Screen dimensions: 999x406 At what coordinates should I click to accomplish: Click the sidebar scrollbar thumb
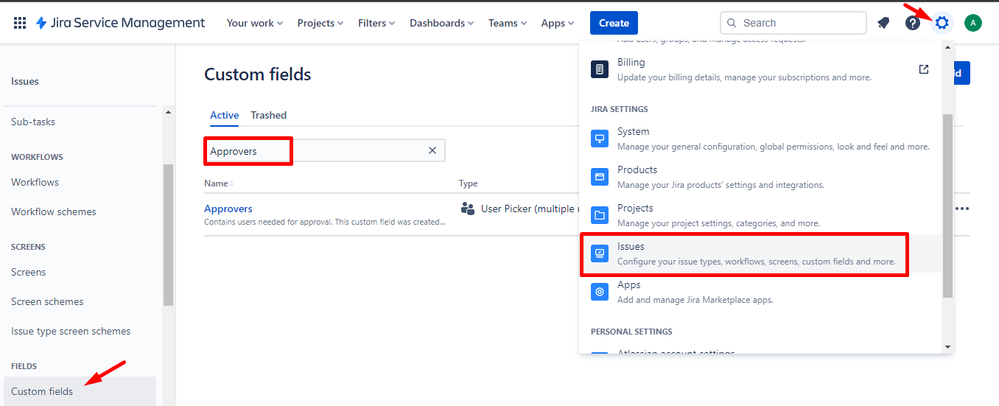pos(168,235)
